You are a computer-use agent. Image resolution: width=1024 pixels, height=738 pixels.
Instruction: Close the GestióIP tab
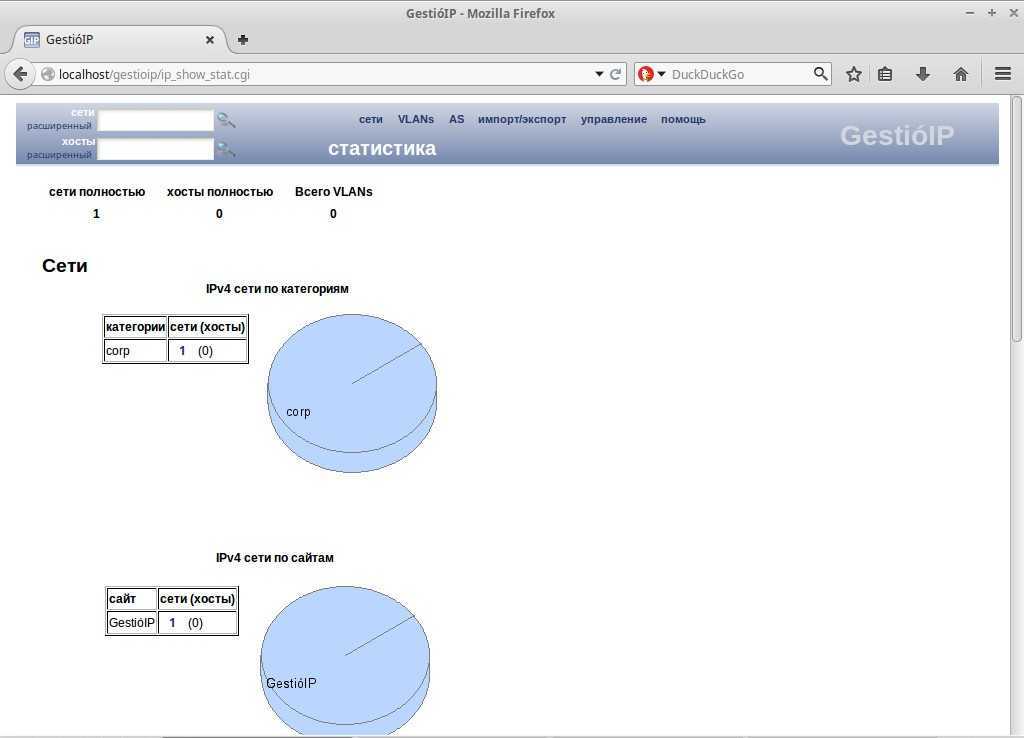[x=210, y=40]
